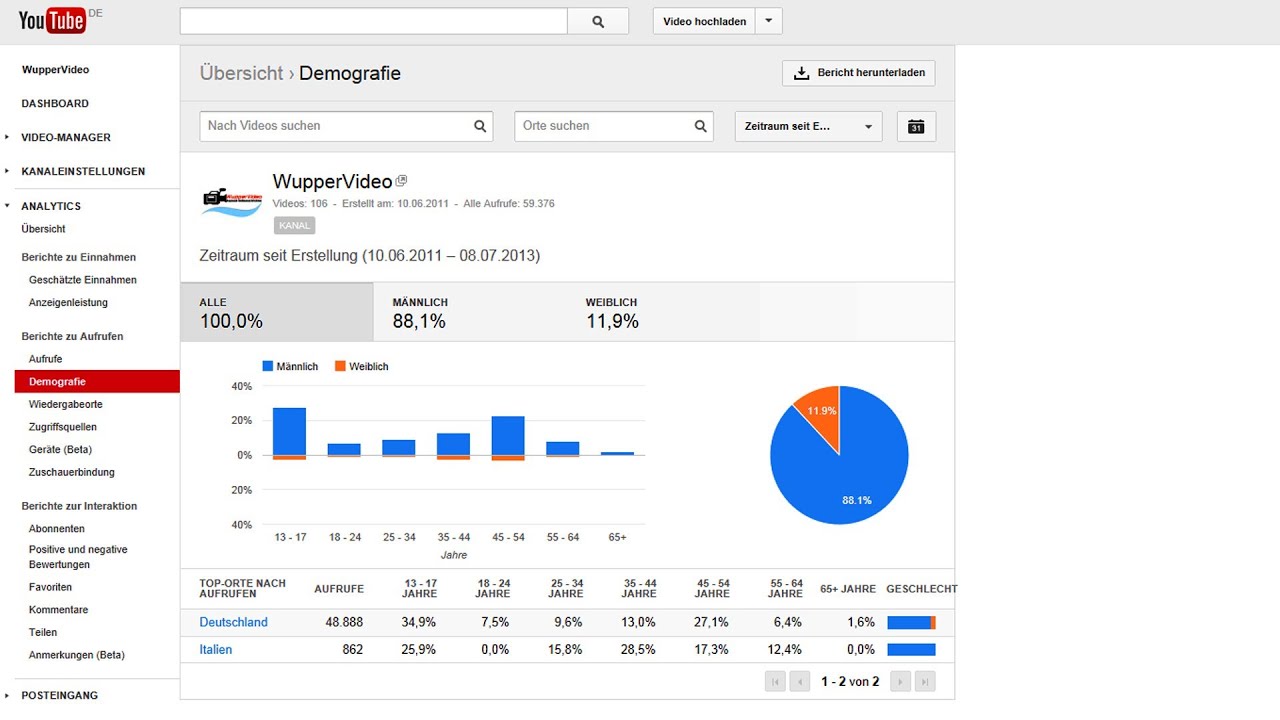Open Teilen report
The height and width of the screenshot is (720, 1280).
43,633
